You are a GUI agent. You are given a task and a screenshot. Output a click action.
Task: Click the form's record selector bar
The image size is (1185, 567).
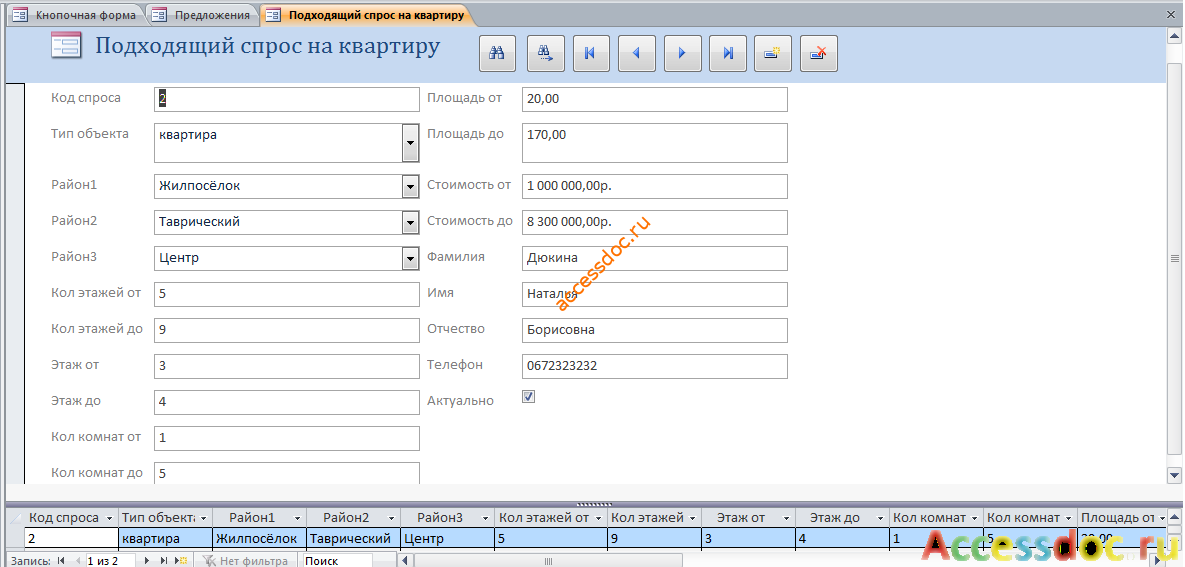pyautogui.click(x=15, y=284)
